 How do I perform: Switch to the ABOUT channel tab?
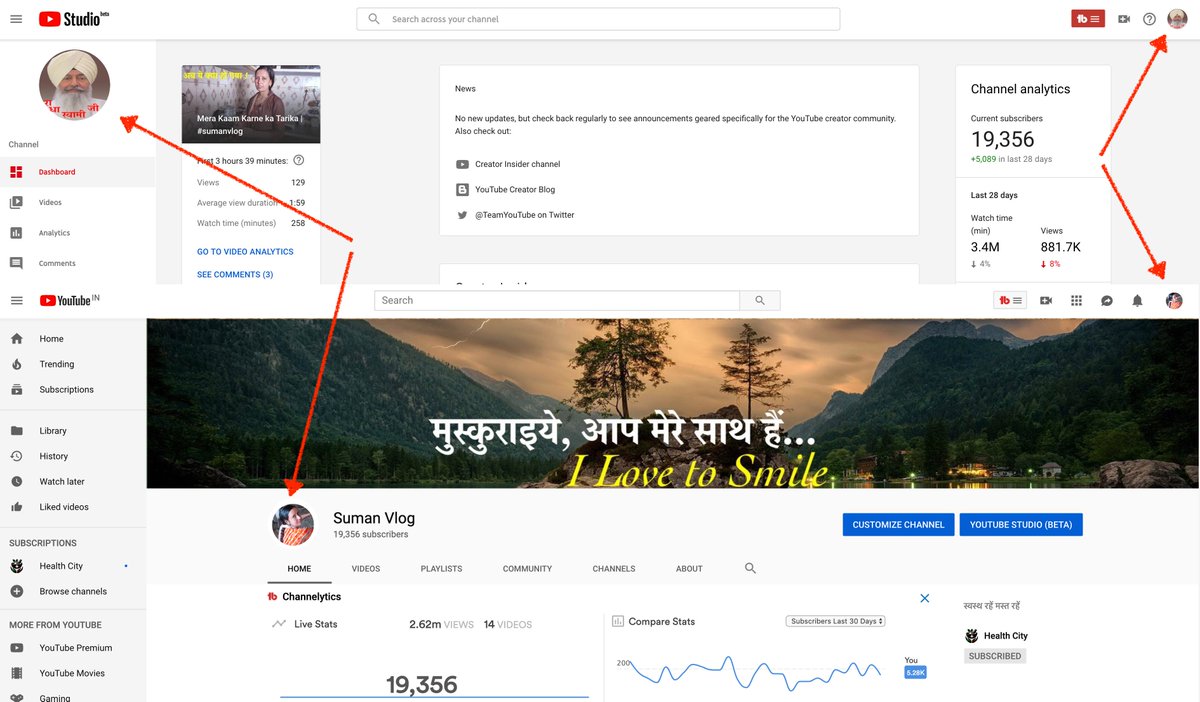point(689,569)
